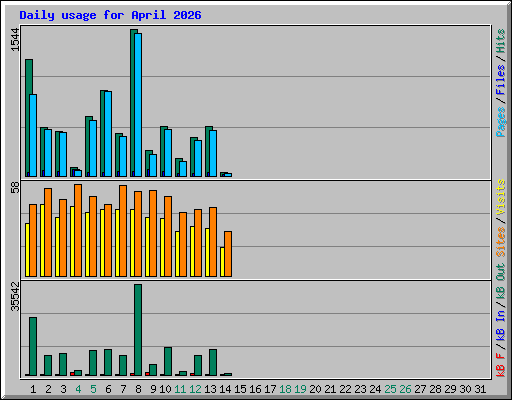Select day 5 on the date axis
Viewport: 512px width, 400px height.
[93, 389]
